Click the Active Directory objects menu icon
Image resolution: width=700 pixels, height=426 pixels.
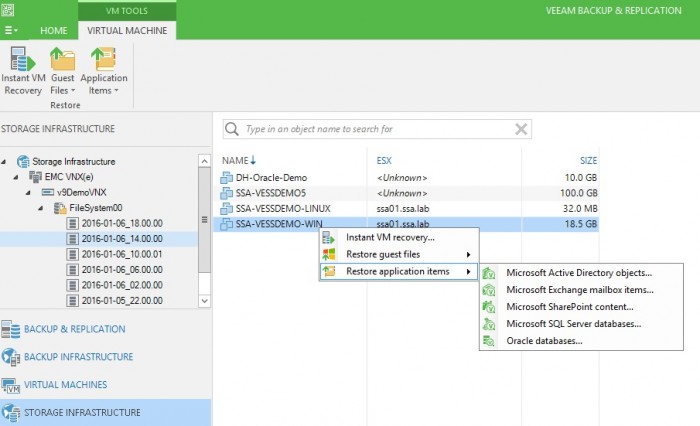point(489,273)
